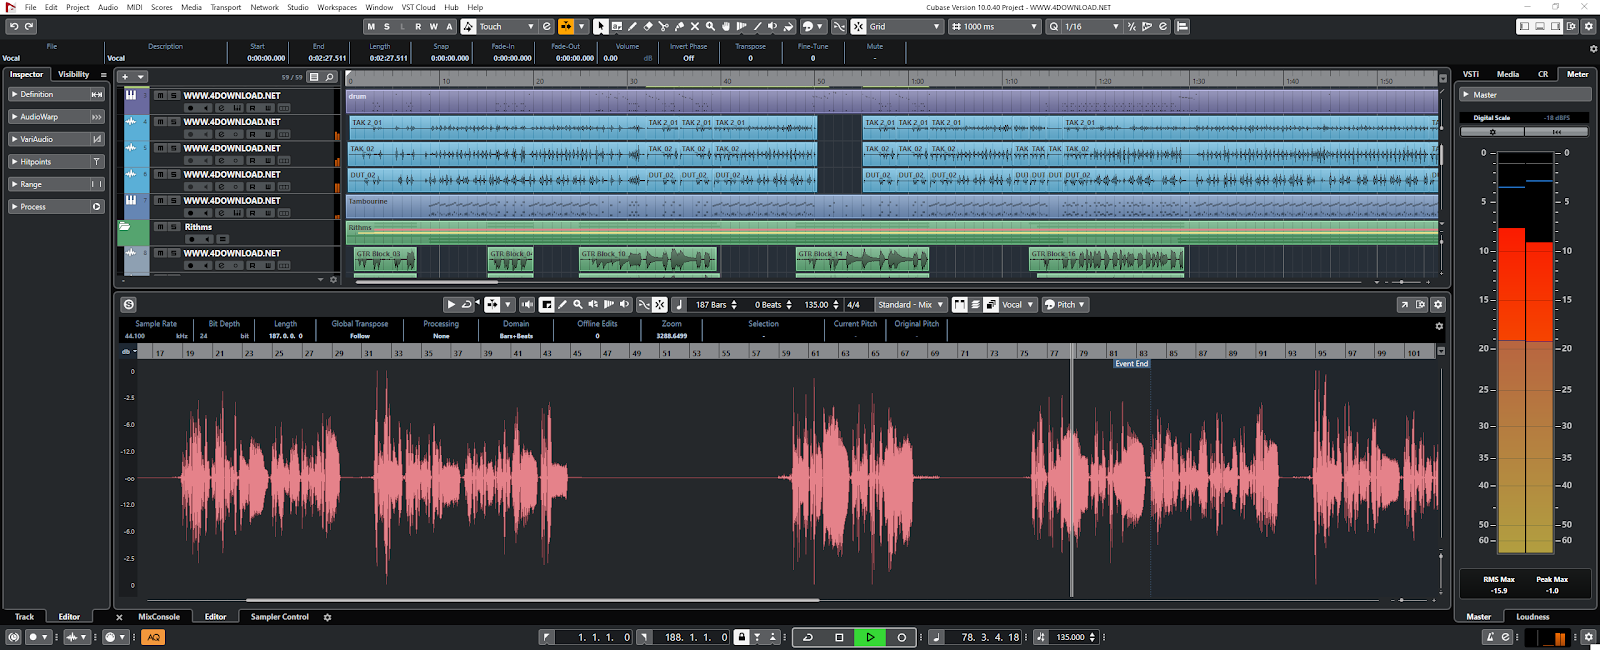Switch to the Visibility tab
The width and height of the screenshot is (1600, 650).
(73, 74)
